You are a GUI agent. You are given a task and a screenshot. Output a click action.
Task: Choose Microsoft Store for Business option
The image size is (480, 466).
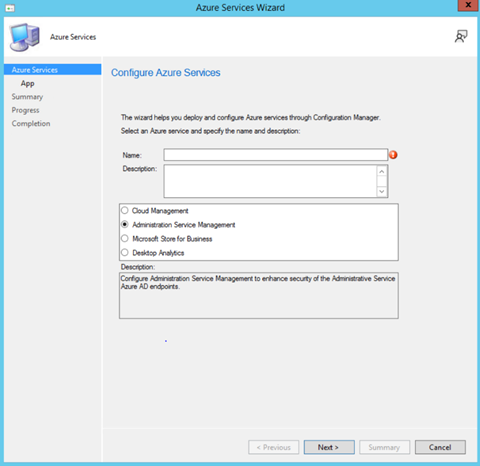click(x=125, y=238)
